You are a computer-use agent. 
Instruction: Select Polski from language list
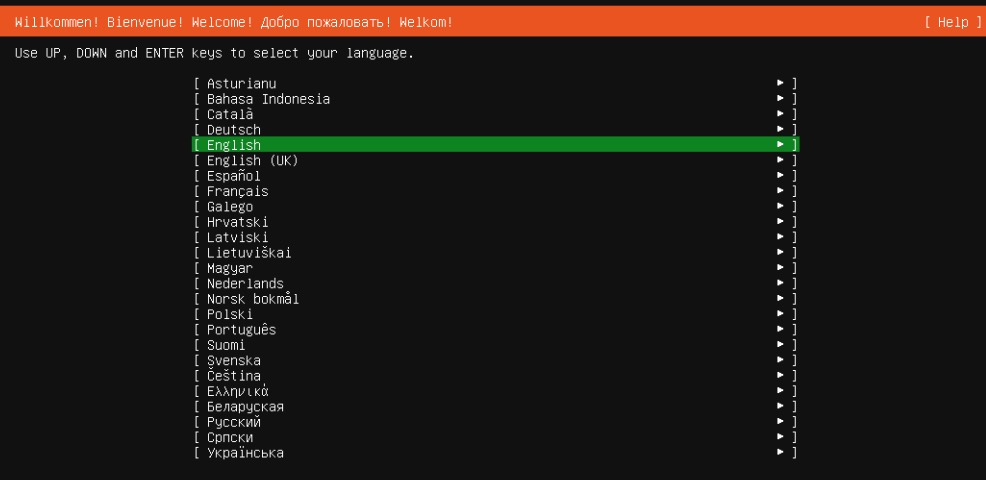tap(496, 314)
